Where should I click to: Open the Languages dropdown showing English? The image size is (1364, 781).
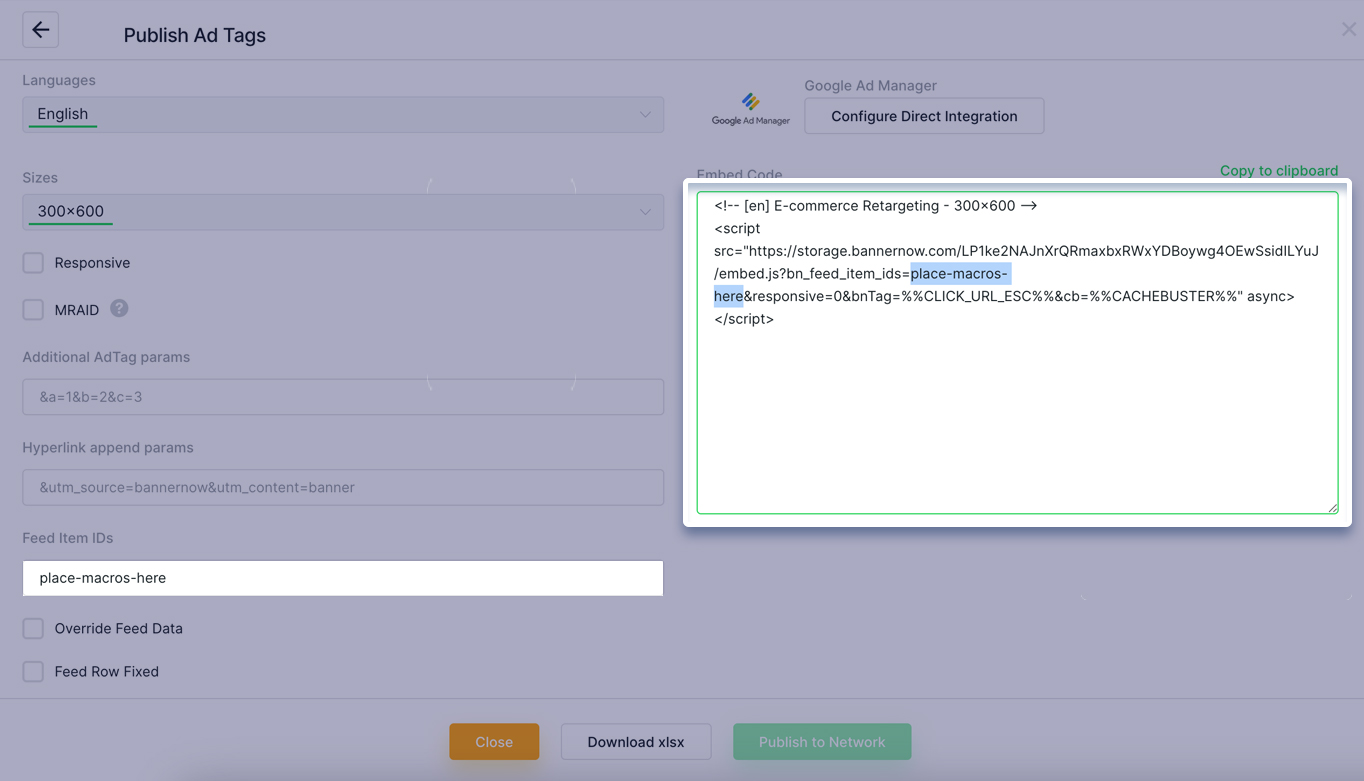(343, 114)
